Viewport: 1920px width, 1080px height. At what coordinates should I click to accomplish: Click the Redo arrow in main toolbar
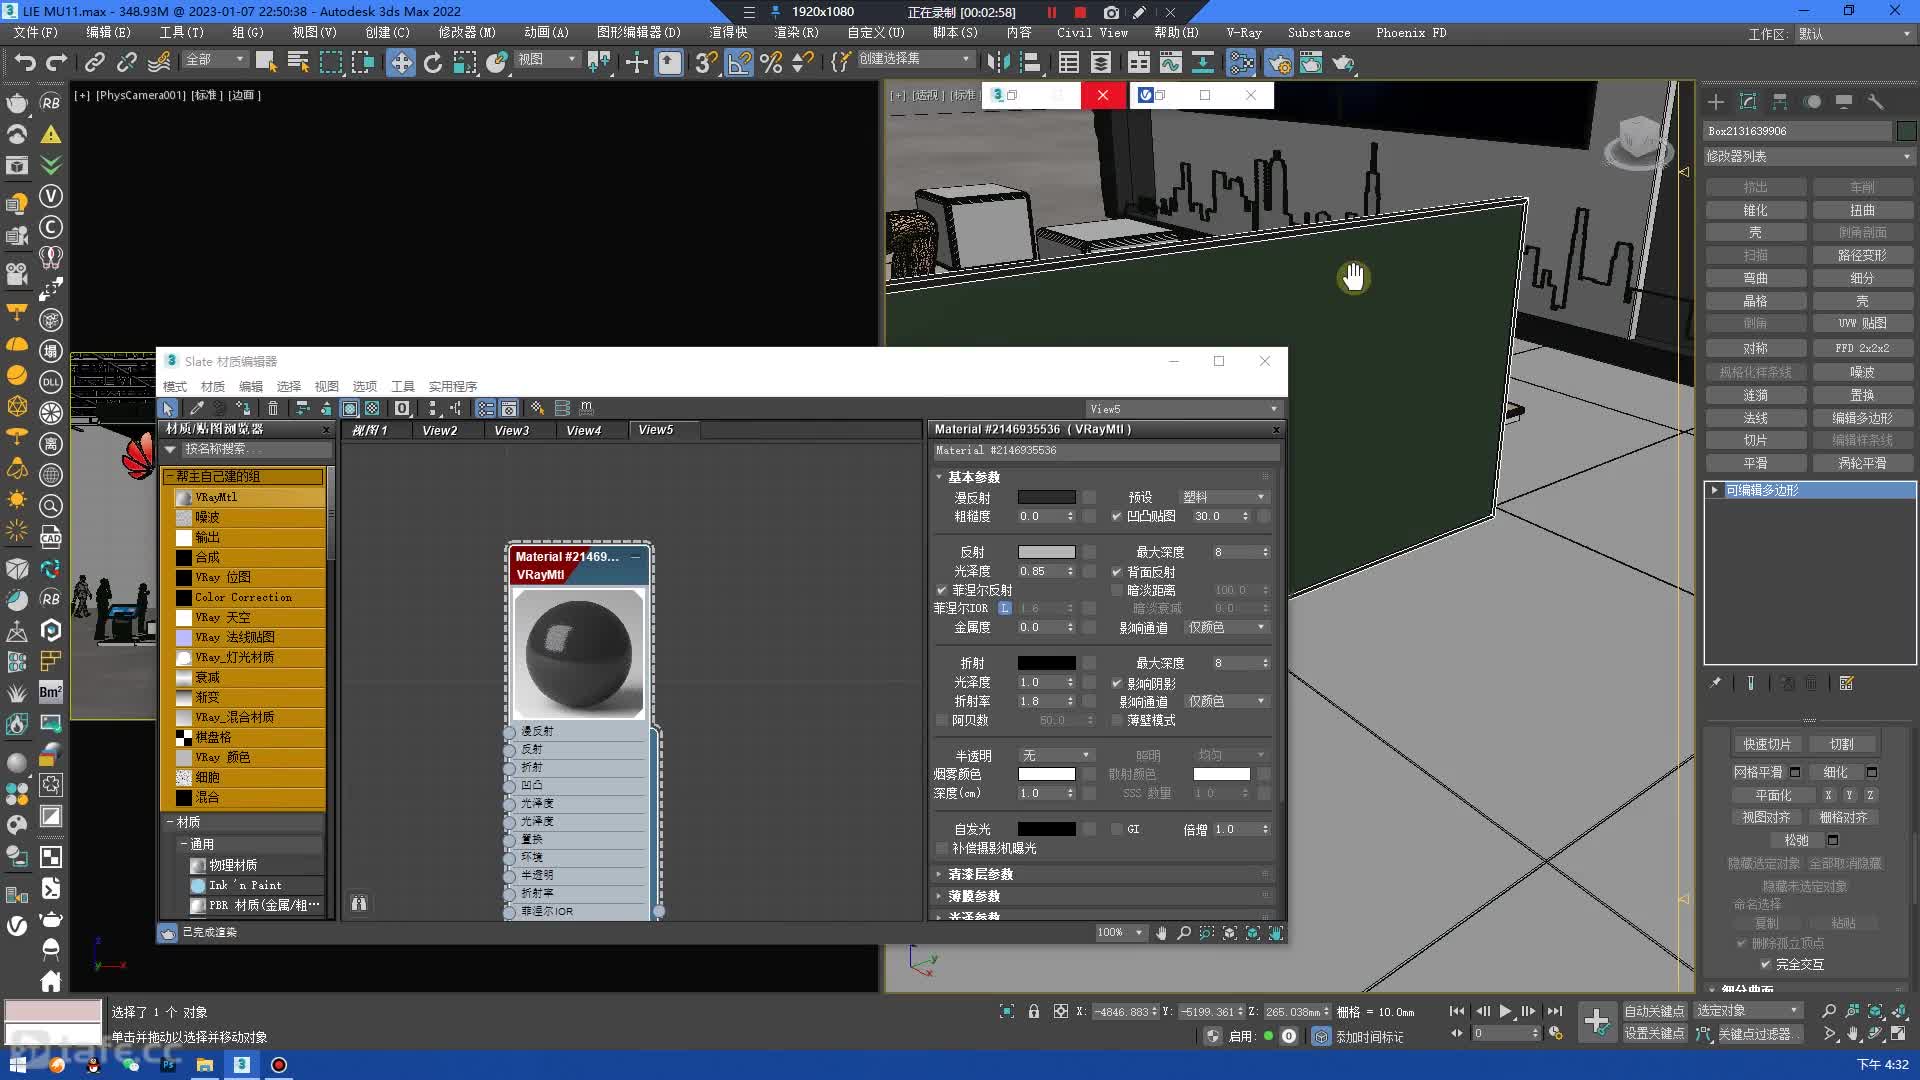(x=56, y=62)
